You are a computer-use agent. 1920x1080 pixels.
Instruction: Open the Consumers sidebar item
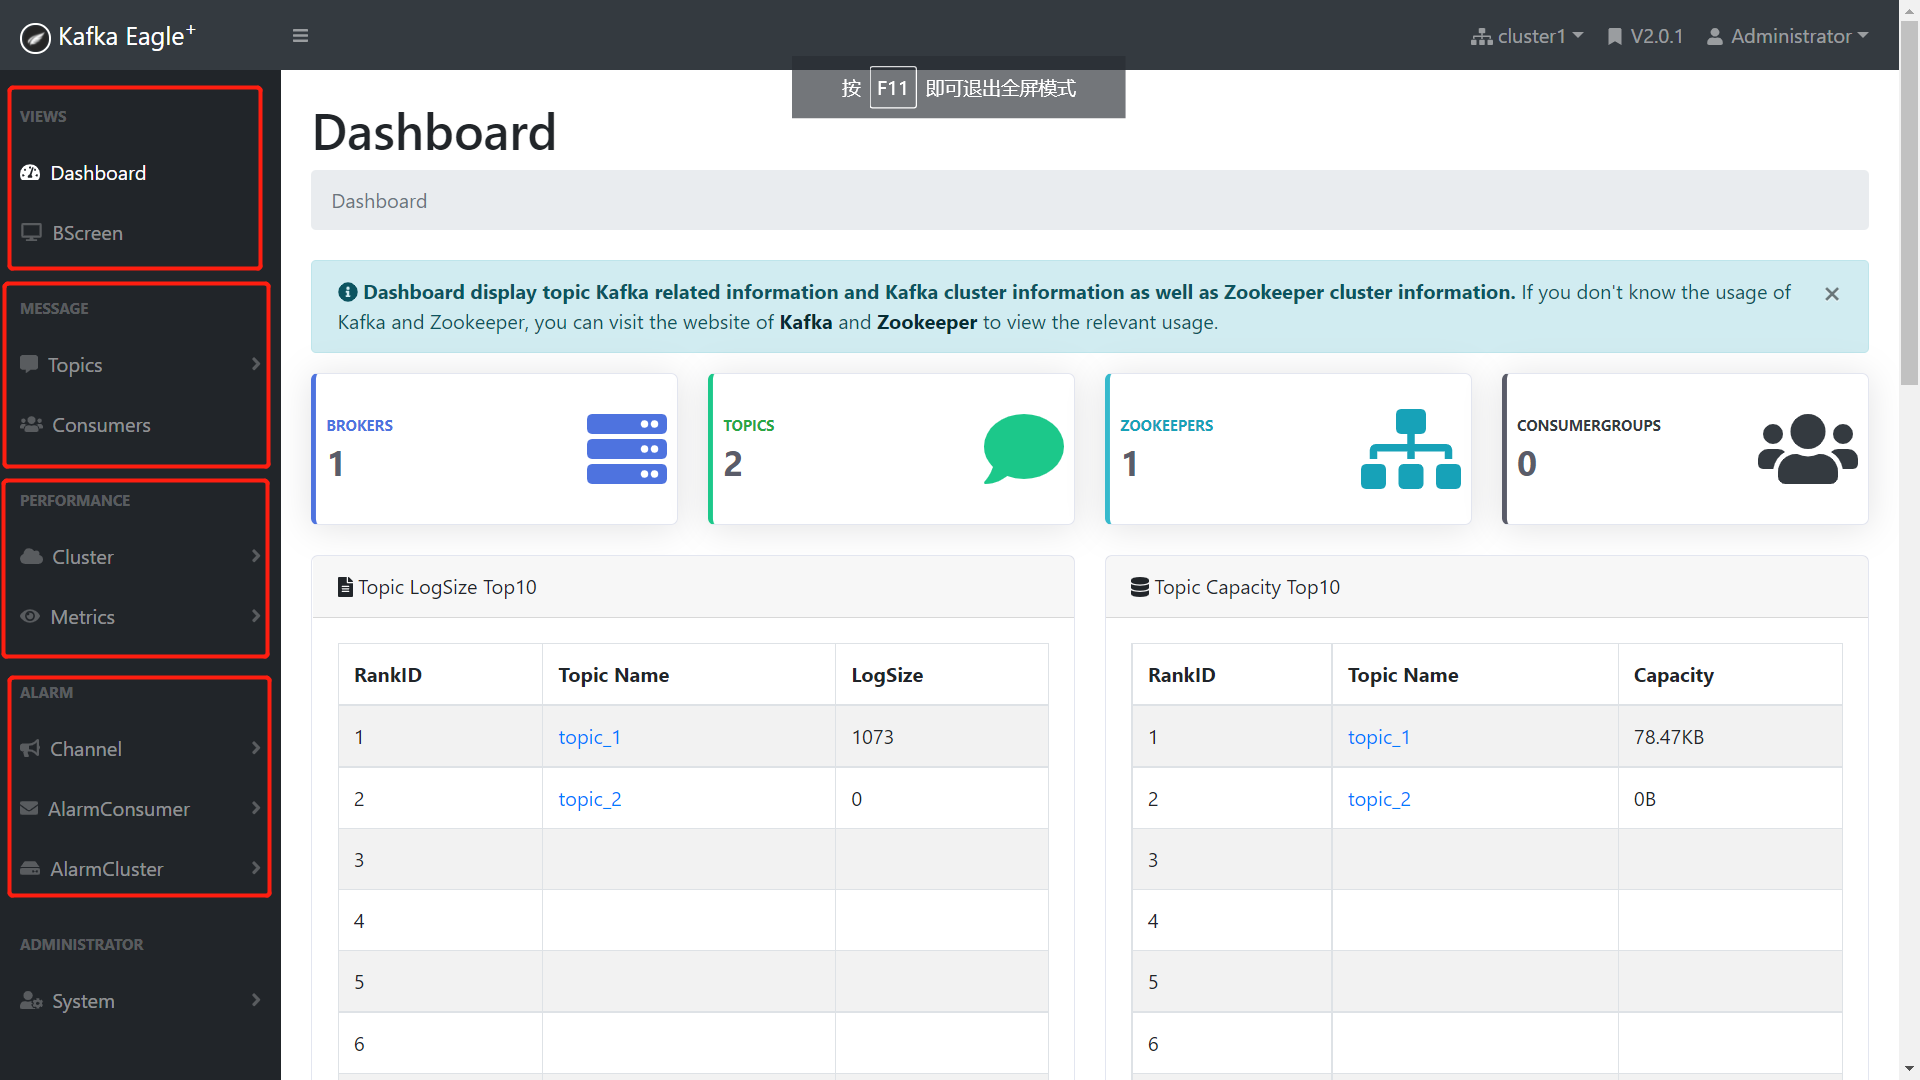(x=100, y=425)
